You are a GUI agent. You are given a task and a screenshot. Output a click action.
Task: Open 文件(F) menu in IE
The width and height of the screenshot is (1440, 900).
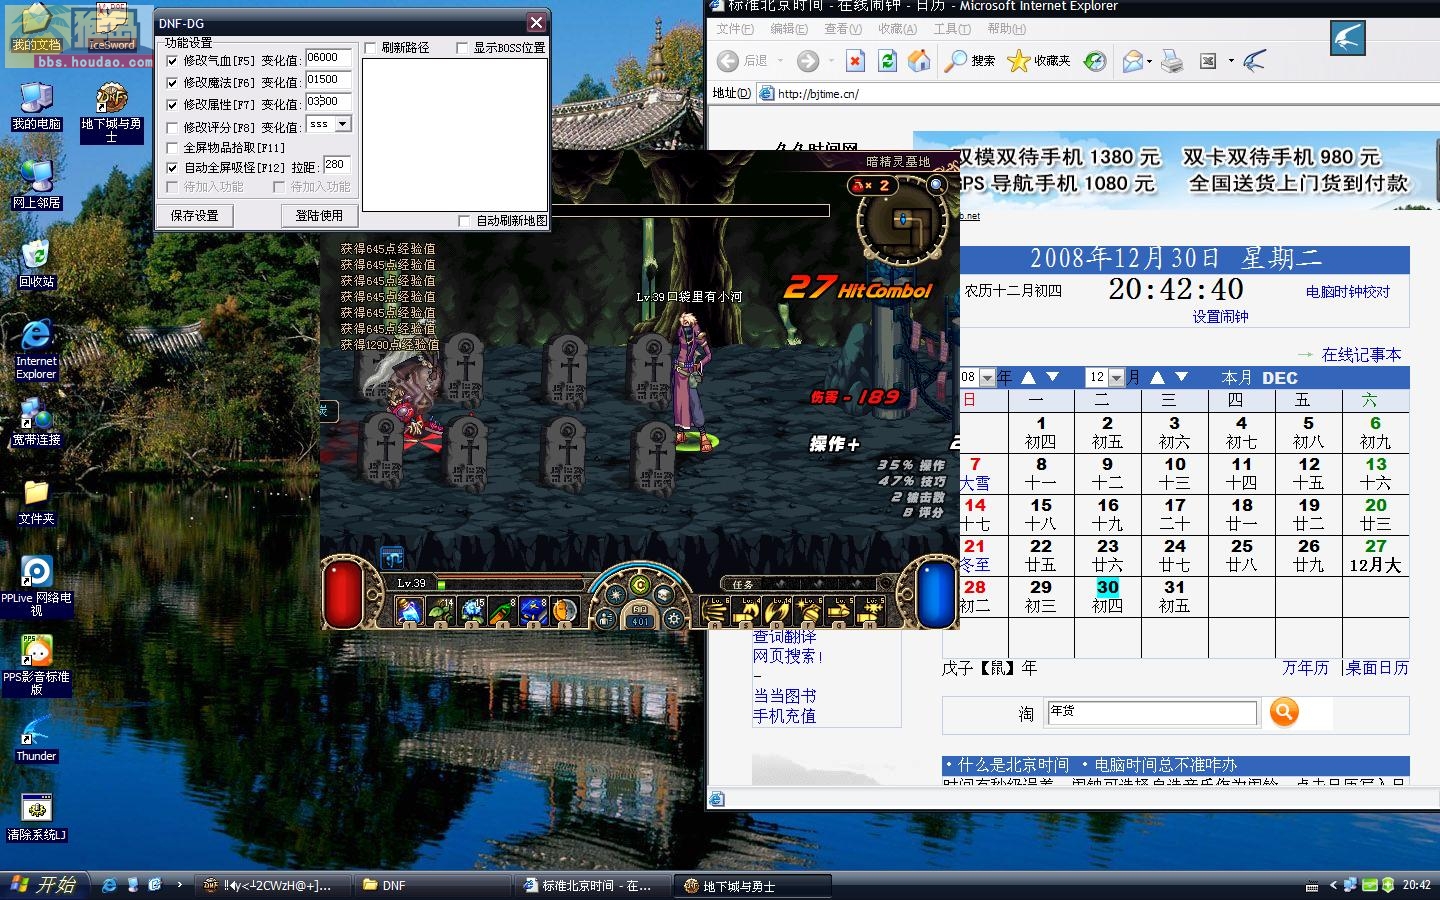pyautogui.click(x=735, y=29)
